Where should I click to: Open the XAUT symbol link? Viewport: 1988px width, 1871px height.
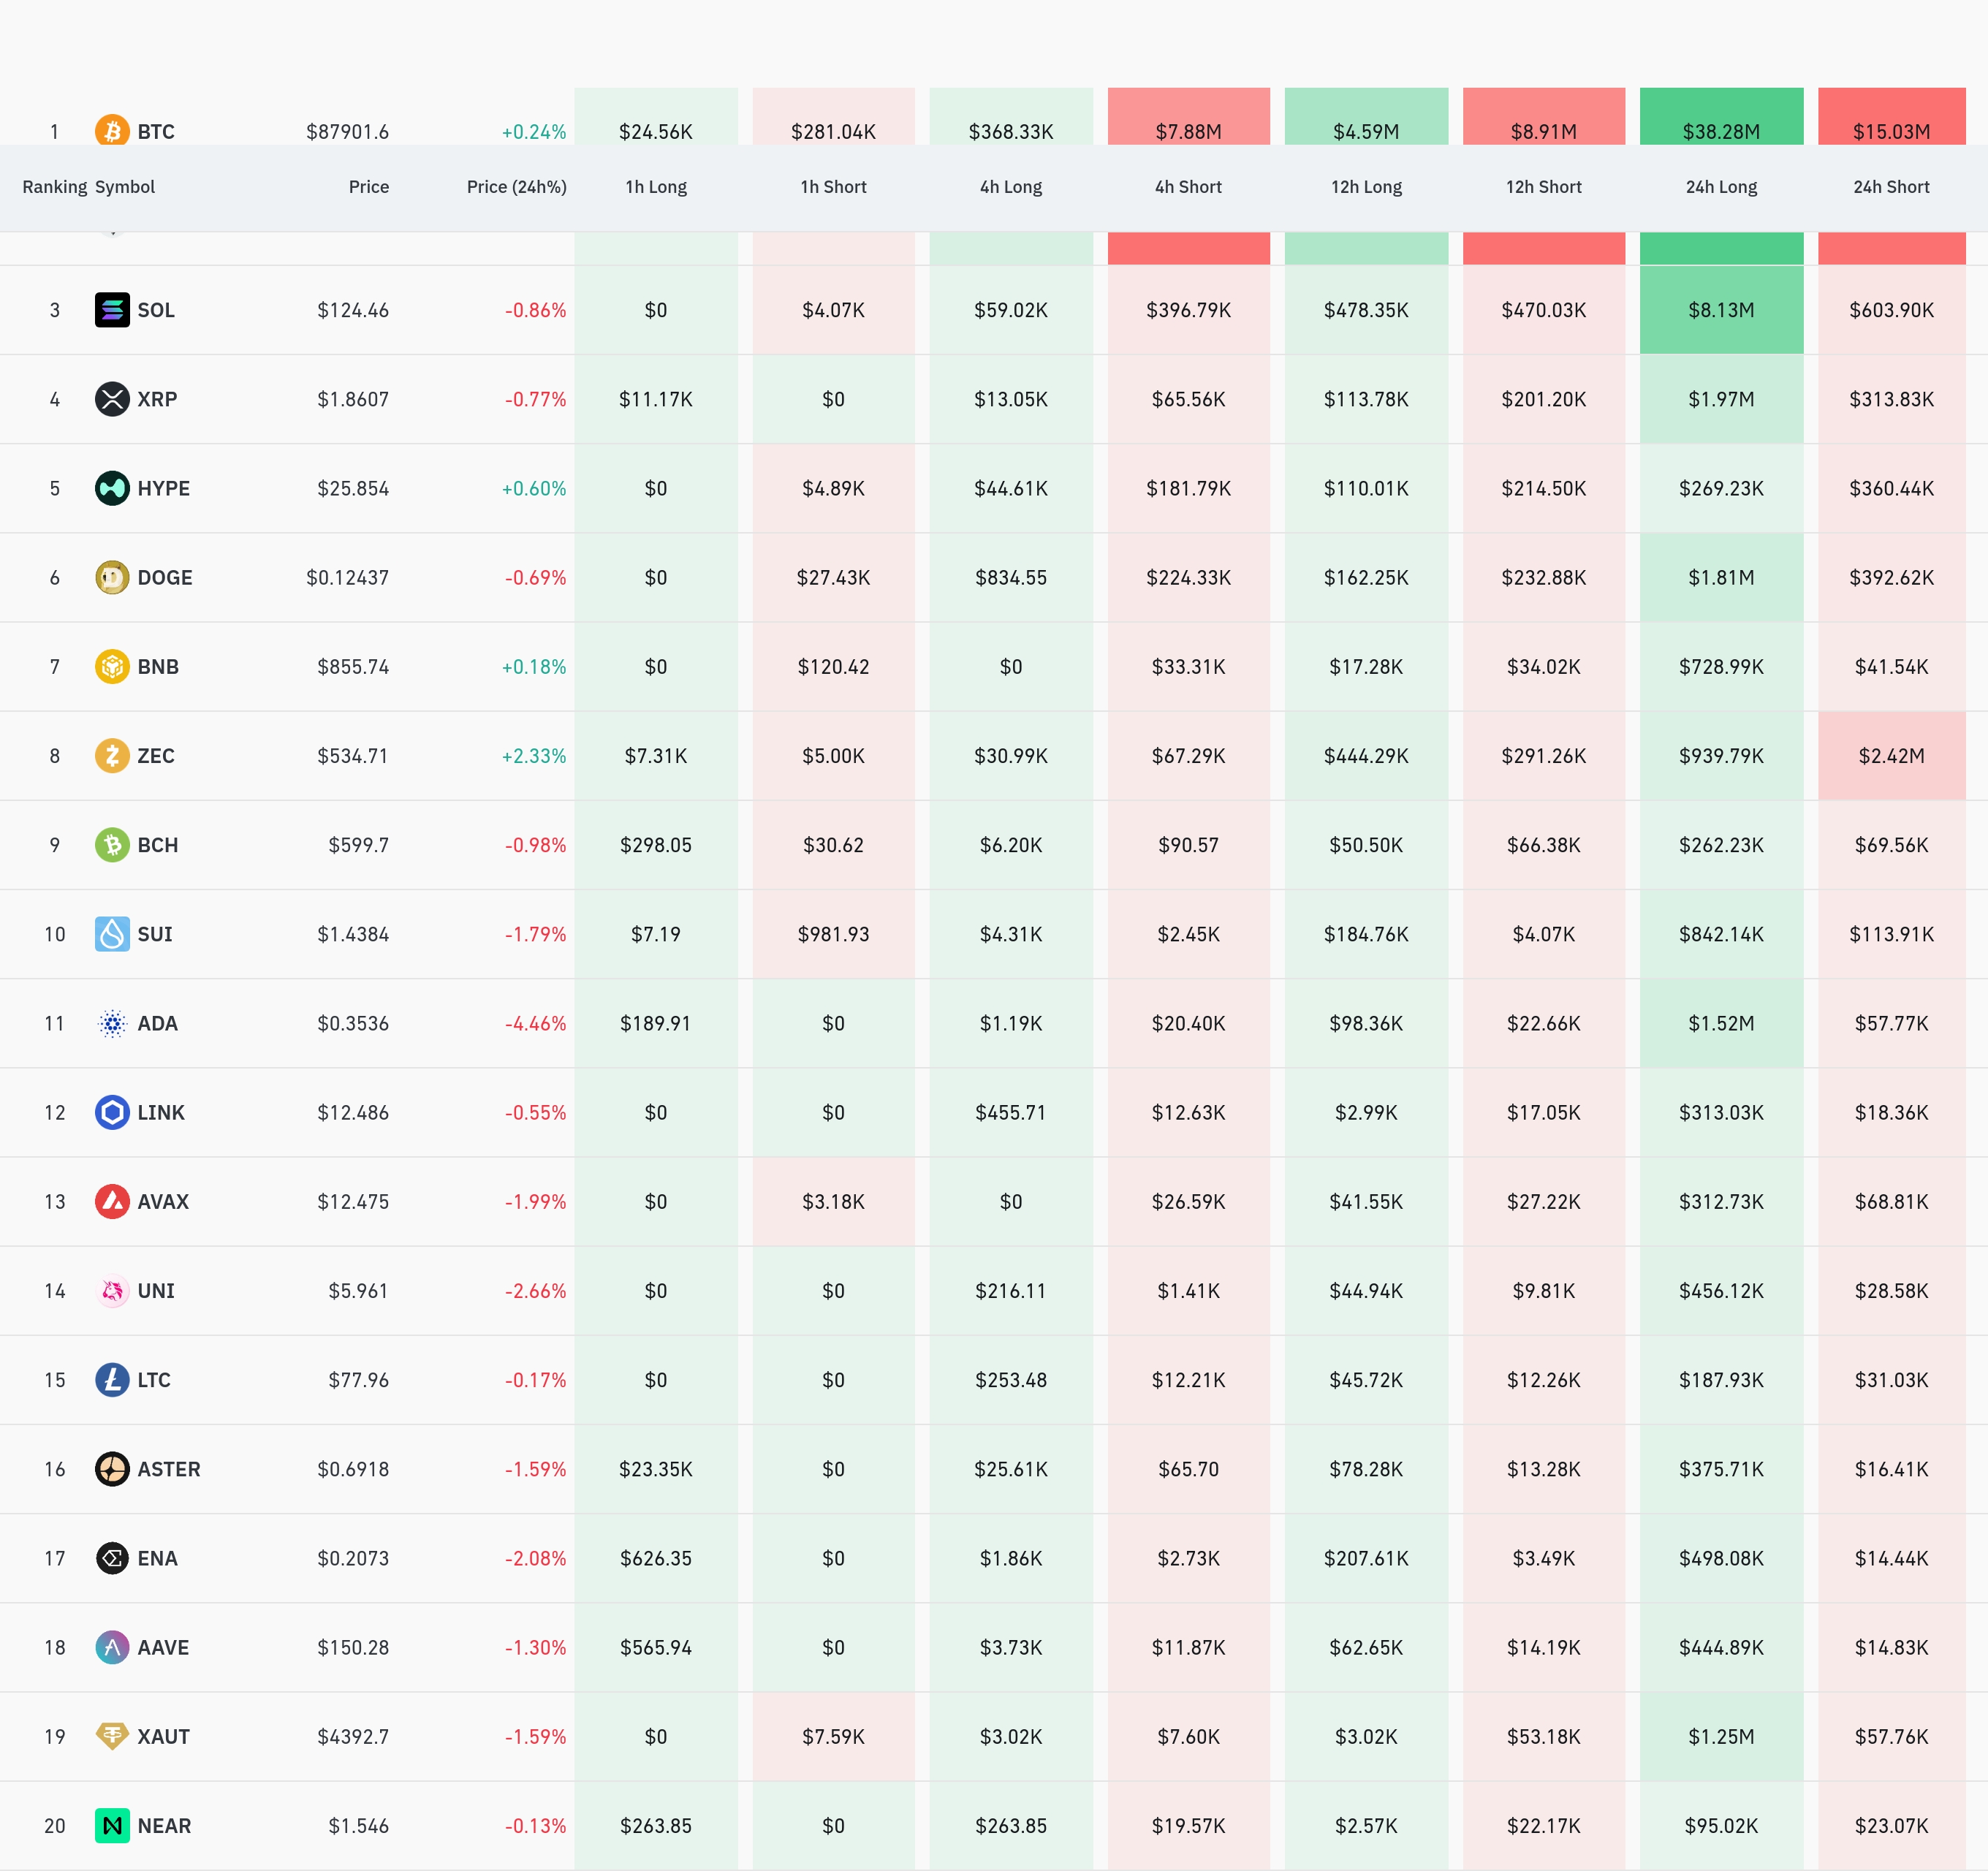tap(163, 1736)
